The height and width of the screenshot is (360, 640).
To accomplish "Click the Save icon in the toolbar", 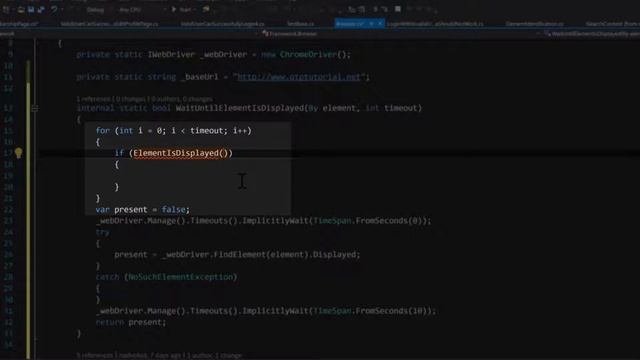I will click(x=31, y=9).
